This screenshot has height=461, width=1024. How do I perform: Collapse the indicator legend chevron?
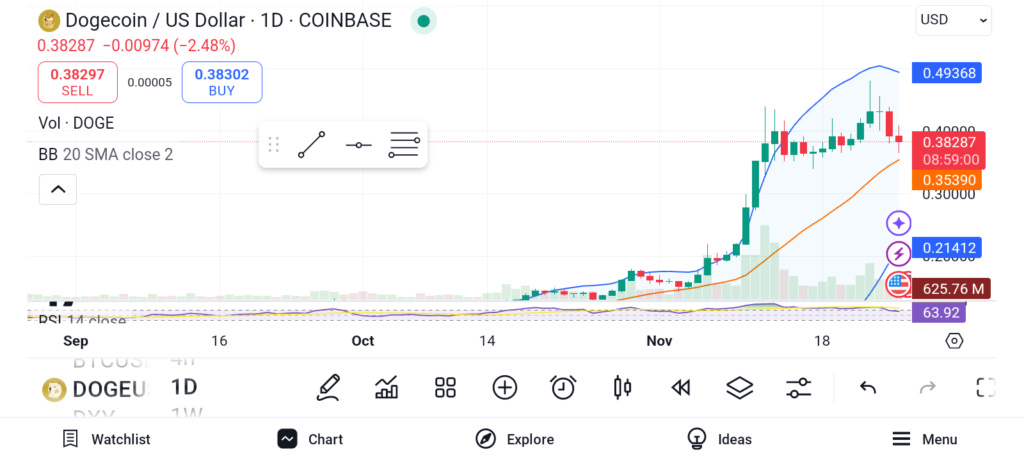(58, 189)
